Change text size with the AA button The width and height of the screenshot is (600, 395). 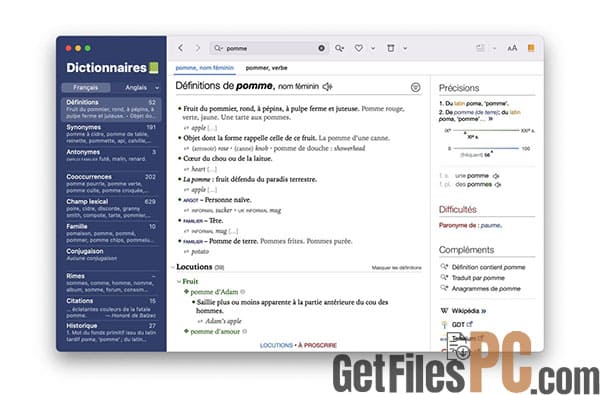point(512,48)
